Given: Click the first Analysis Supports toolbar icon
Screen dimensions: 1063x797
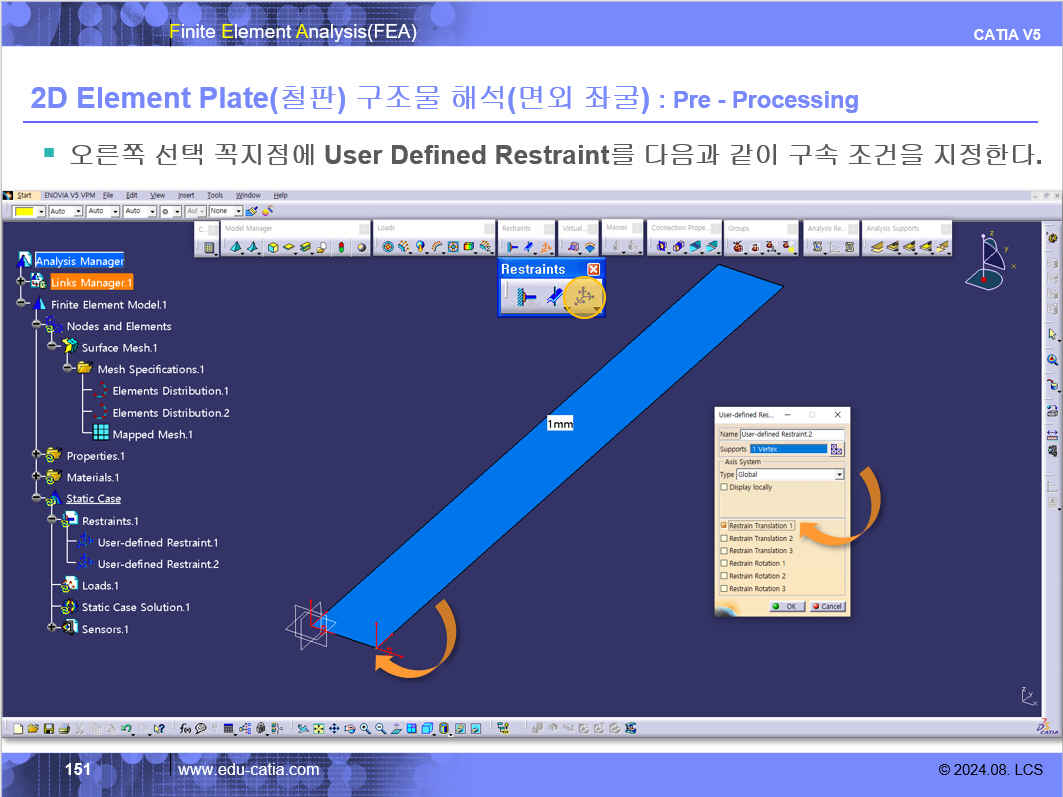Looking at the screenshot, I should coord(877,247).
